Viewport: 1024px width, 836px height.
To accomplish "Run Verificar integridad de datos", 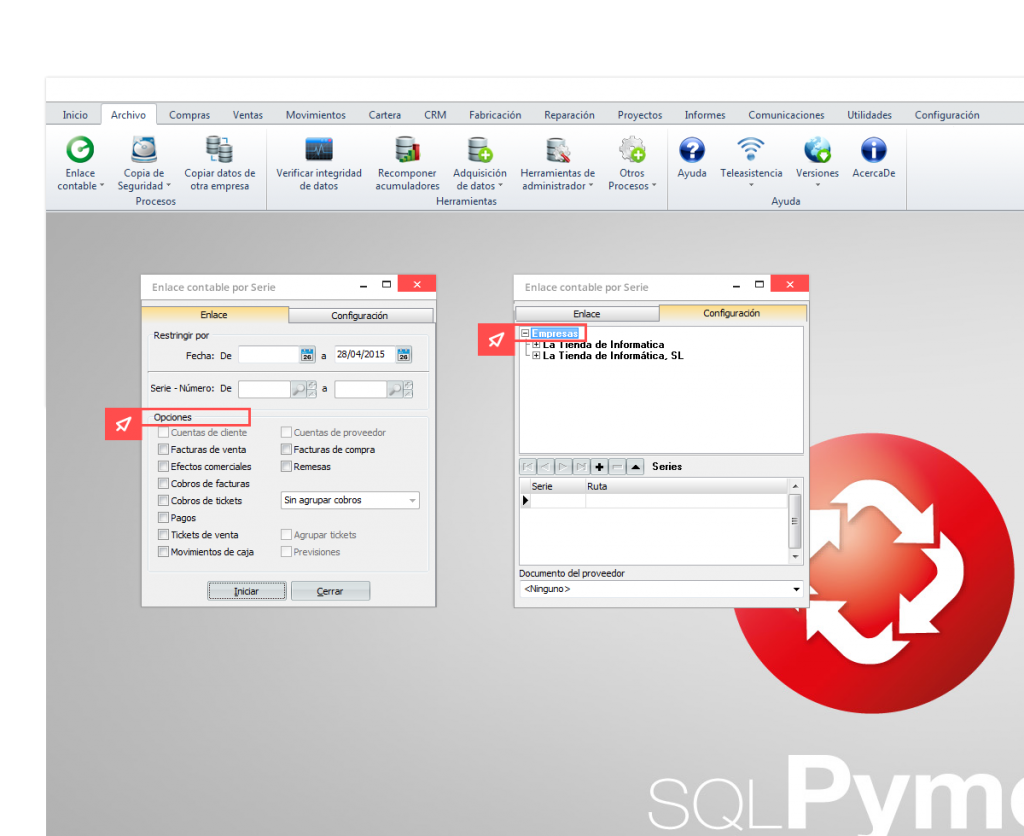I will click(x=318, y=151).
